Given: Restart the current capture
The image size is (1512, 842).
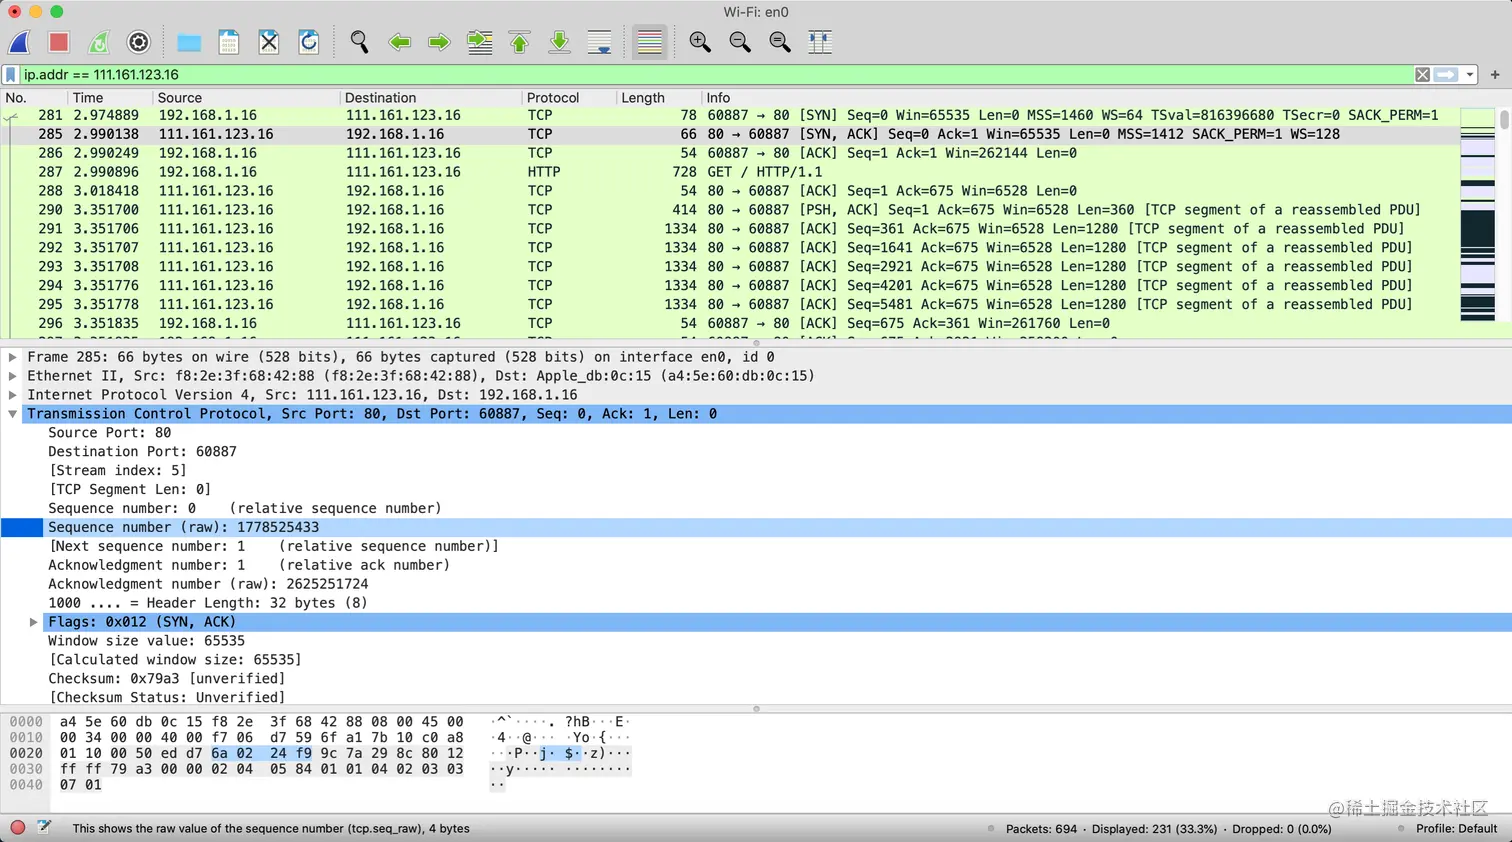Looking at the screenshot, I should (99, 42).
